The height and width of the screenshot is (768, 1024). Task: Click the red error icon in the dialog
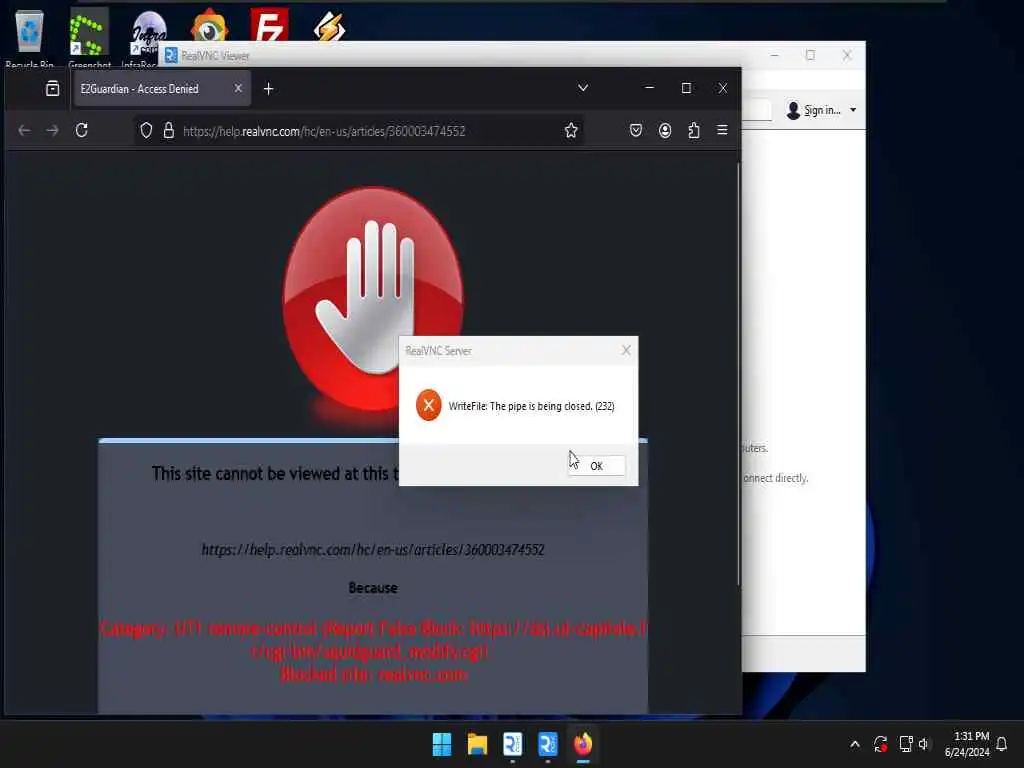click(428, 406)
